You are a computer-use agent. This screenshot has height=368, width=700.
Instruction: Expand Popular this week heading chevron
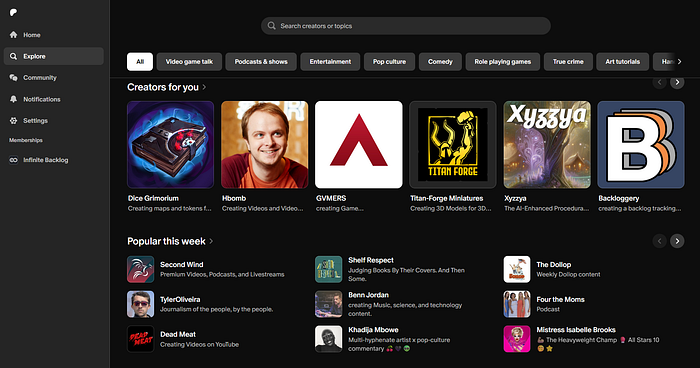click(x=211, y=241)
